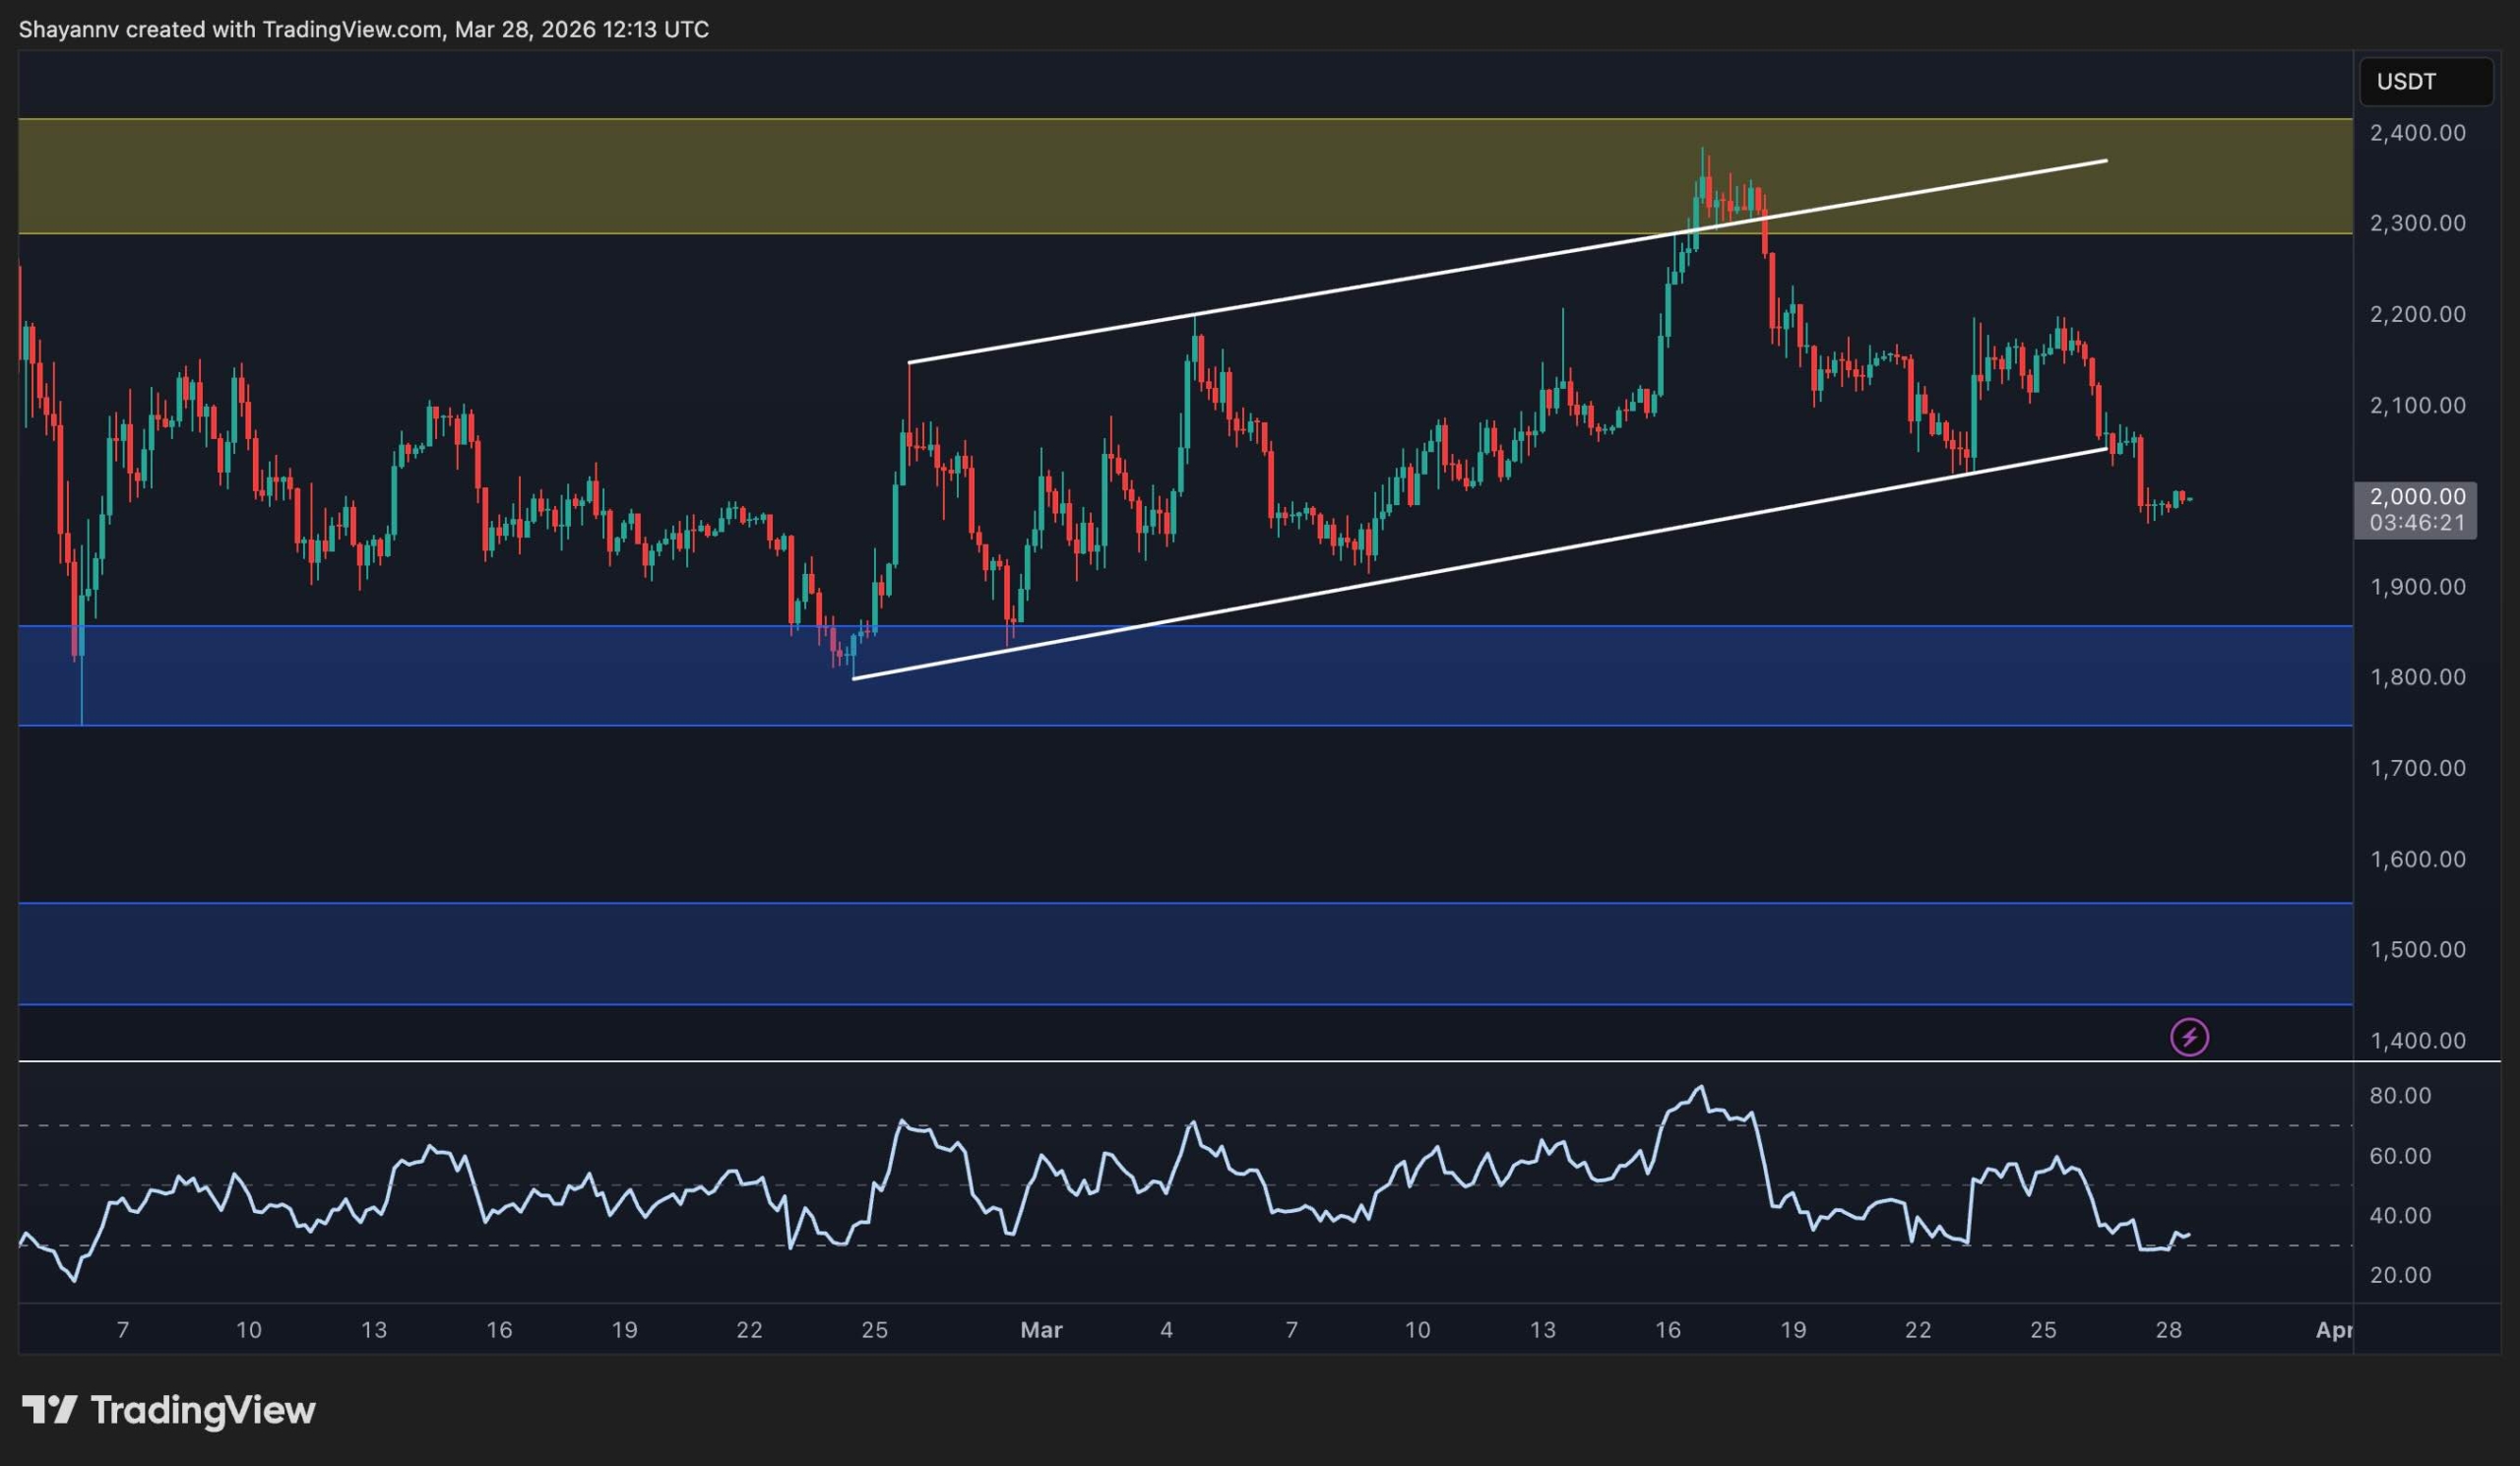
Task: Click the 16 date marker on time axis
Action: 1667,1330
